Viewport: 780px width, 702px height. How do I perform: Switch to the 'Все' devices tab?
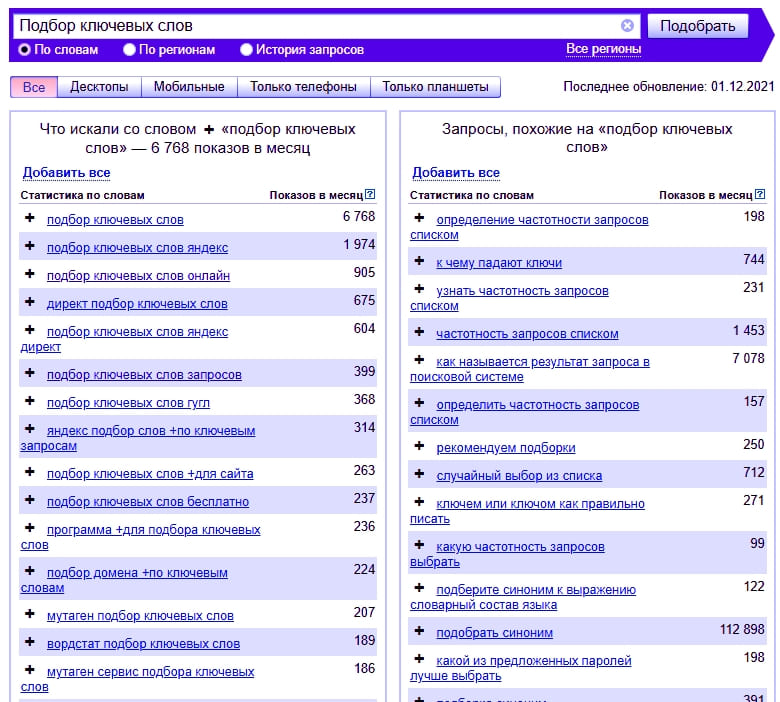tap(34, 87)
